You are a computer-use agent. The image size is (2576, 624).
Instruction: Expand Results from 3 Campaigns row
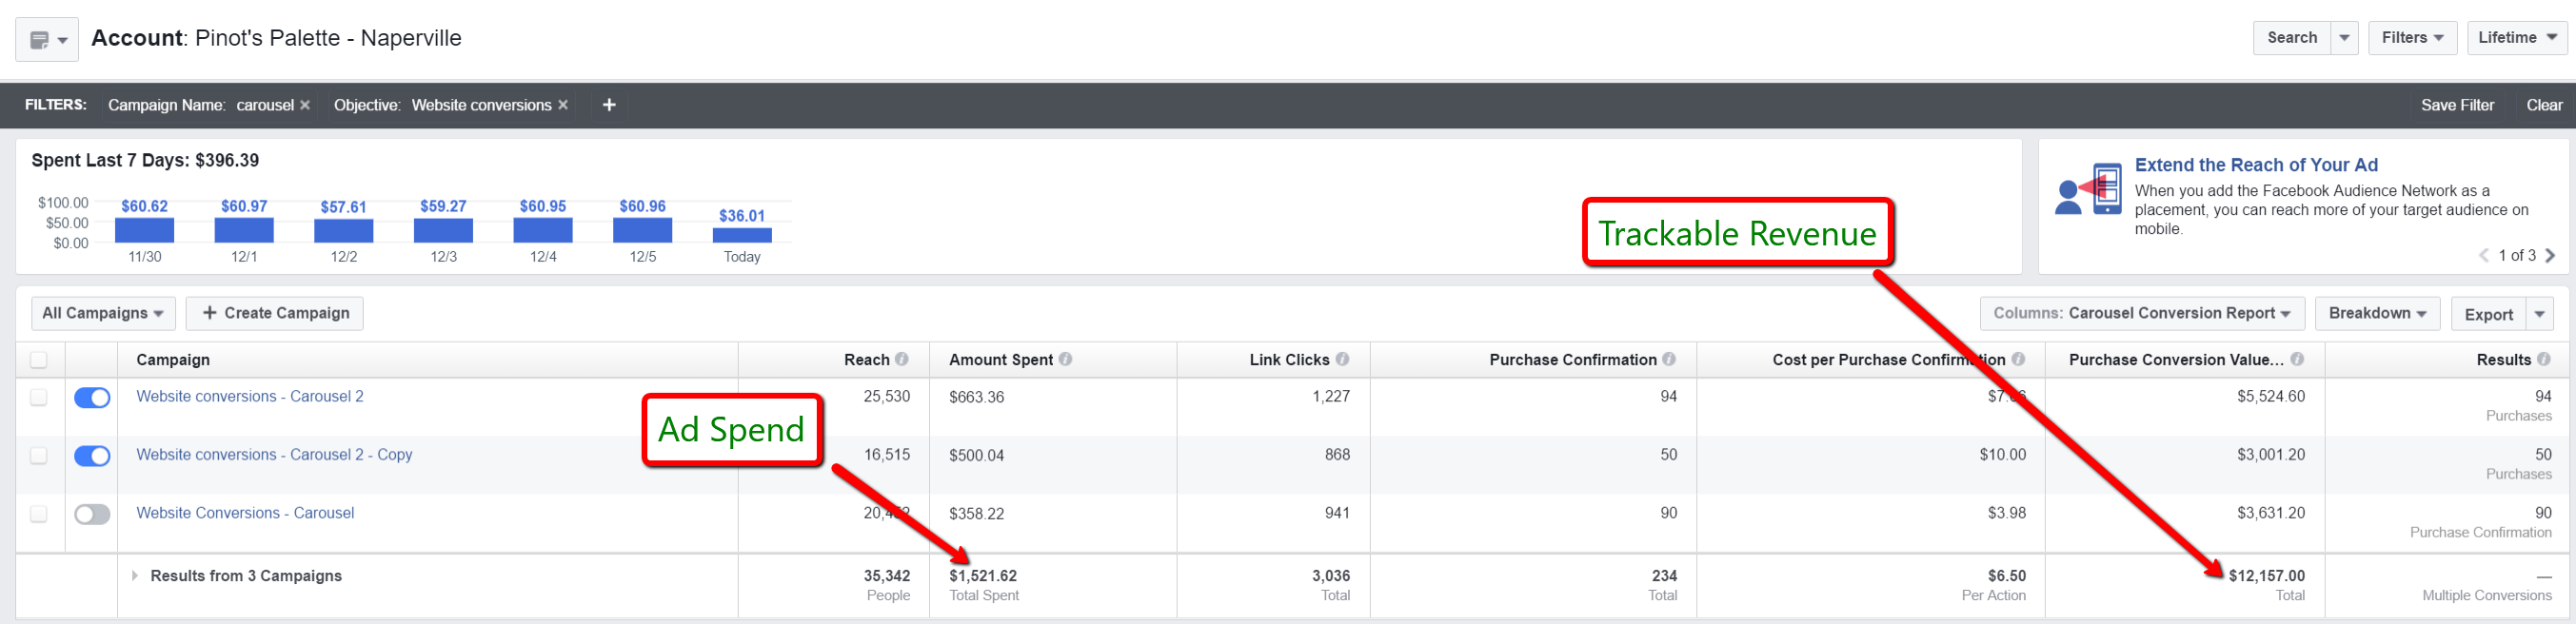(x=135, y=576)
